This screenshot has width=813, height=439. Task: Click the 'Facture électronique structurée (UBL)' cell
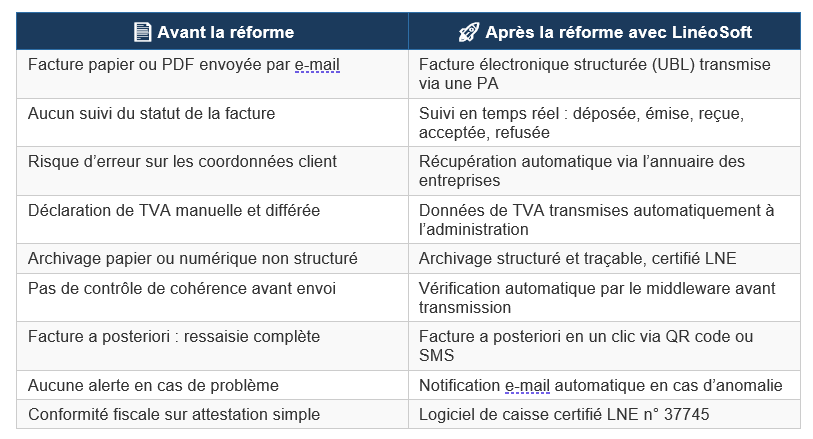point(594,74)
